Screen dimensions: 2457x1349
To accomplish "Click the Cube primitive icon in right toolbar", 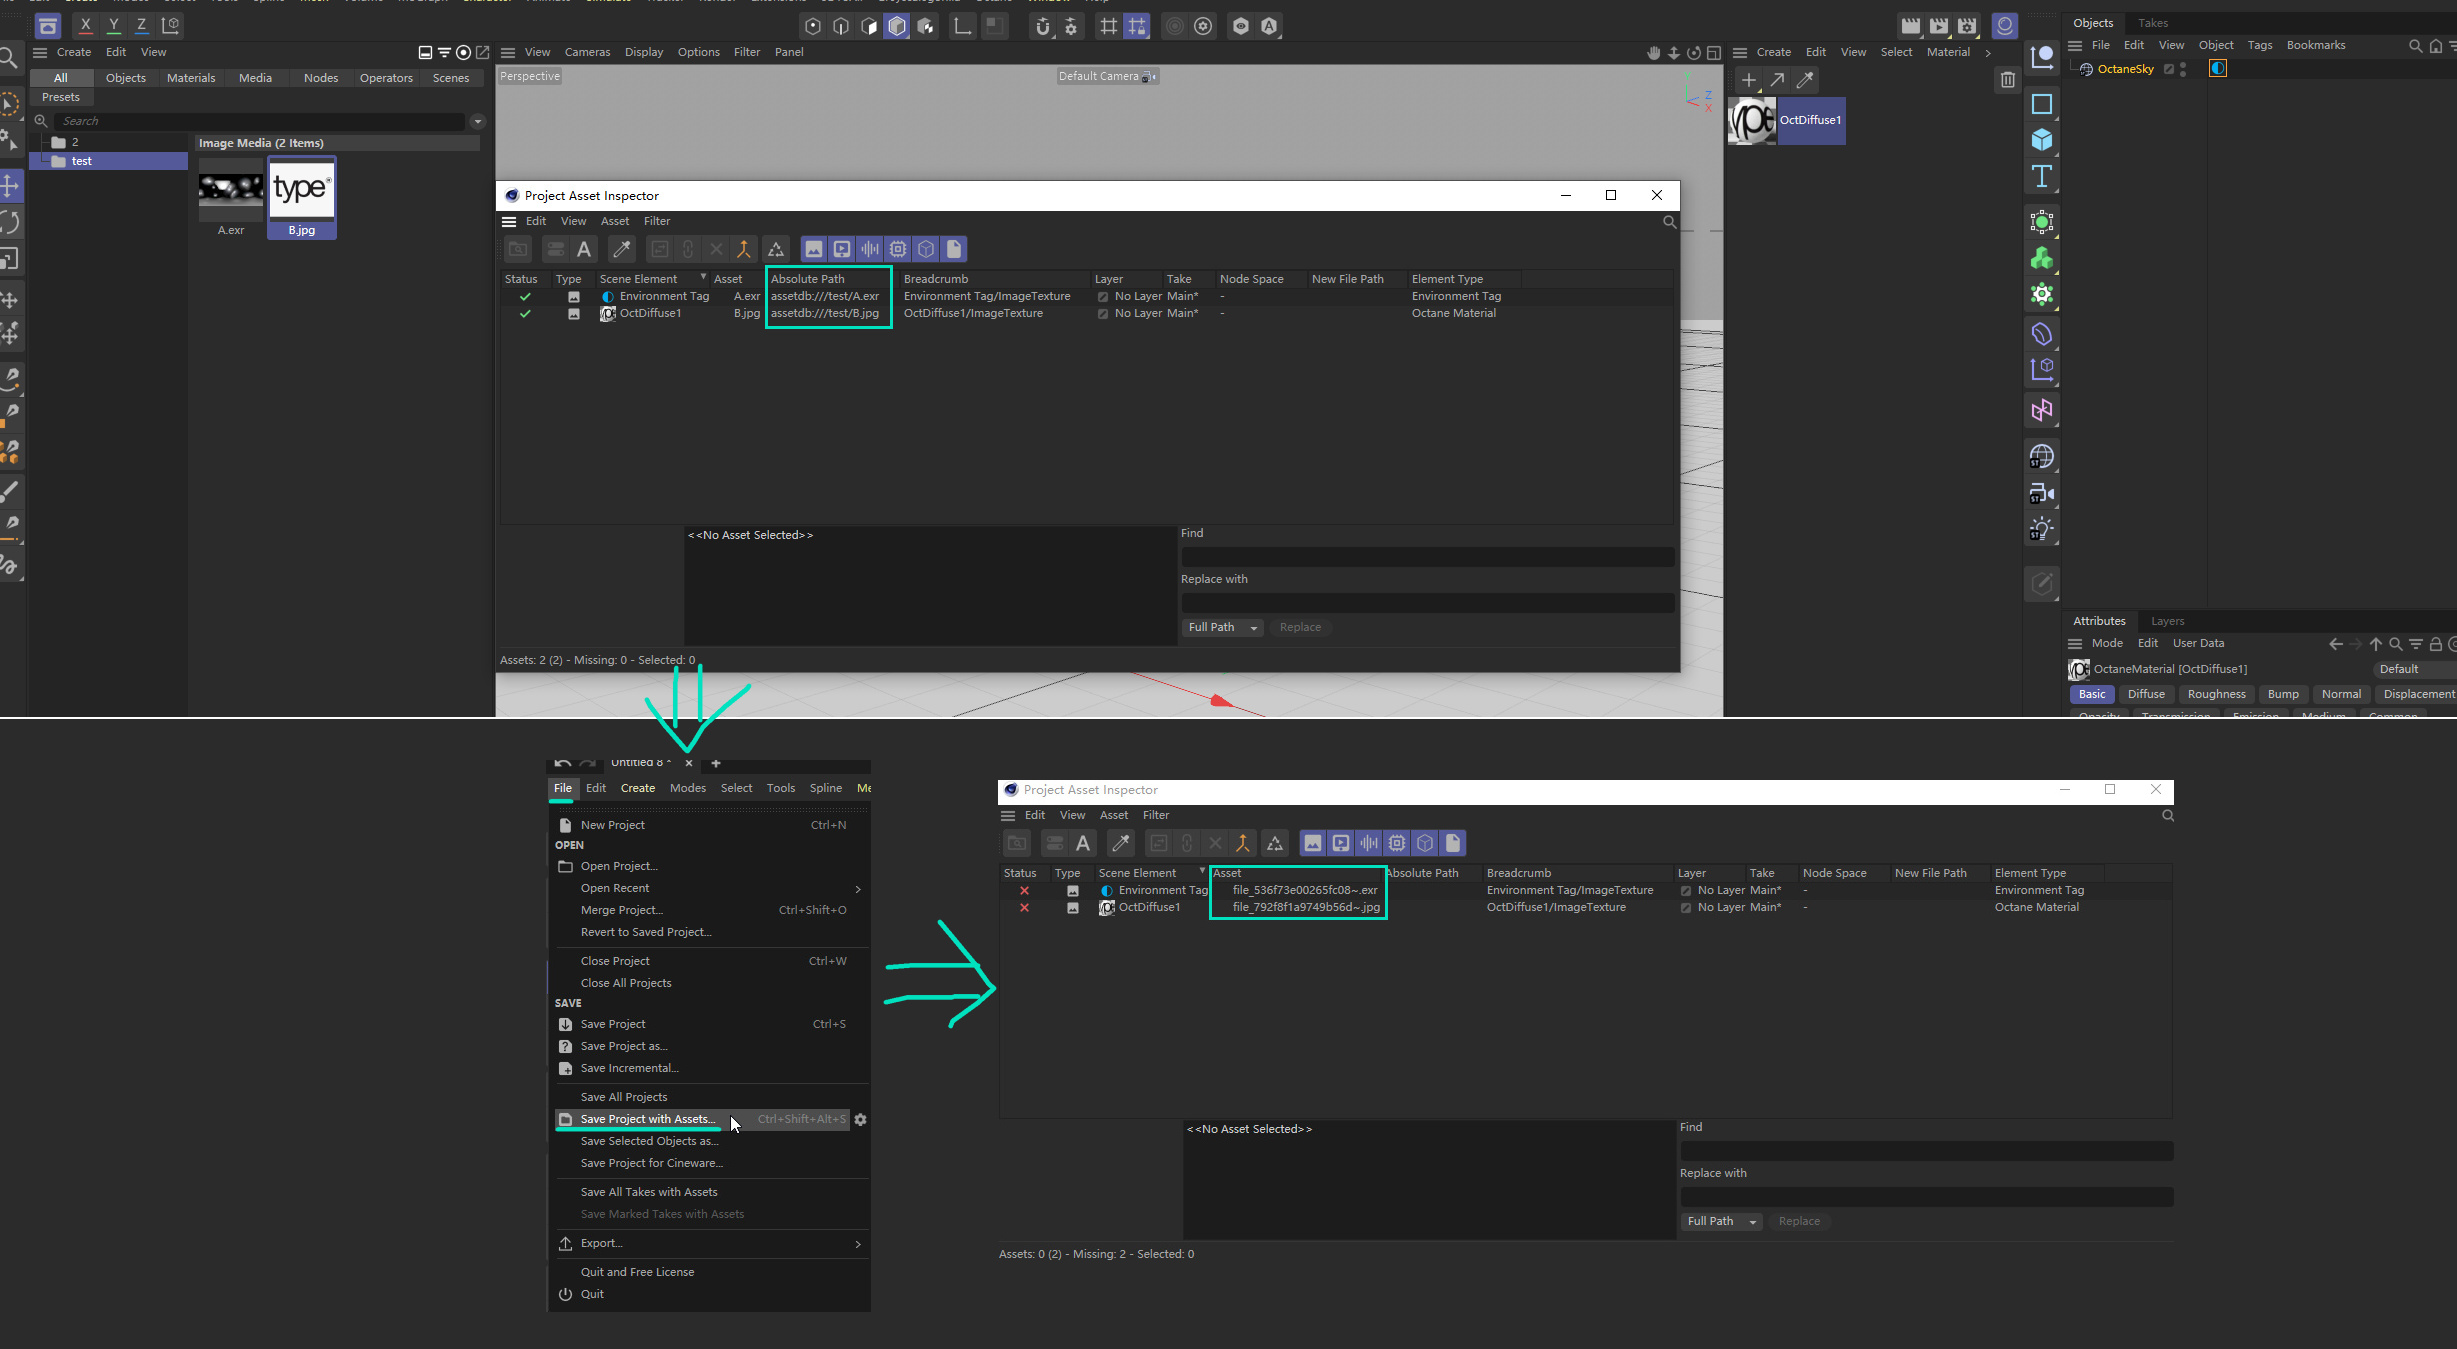I will point(2041,140).
